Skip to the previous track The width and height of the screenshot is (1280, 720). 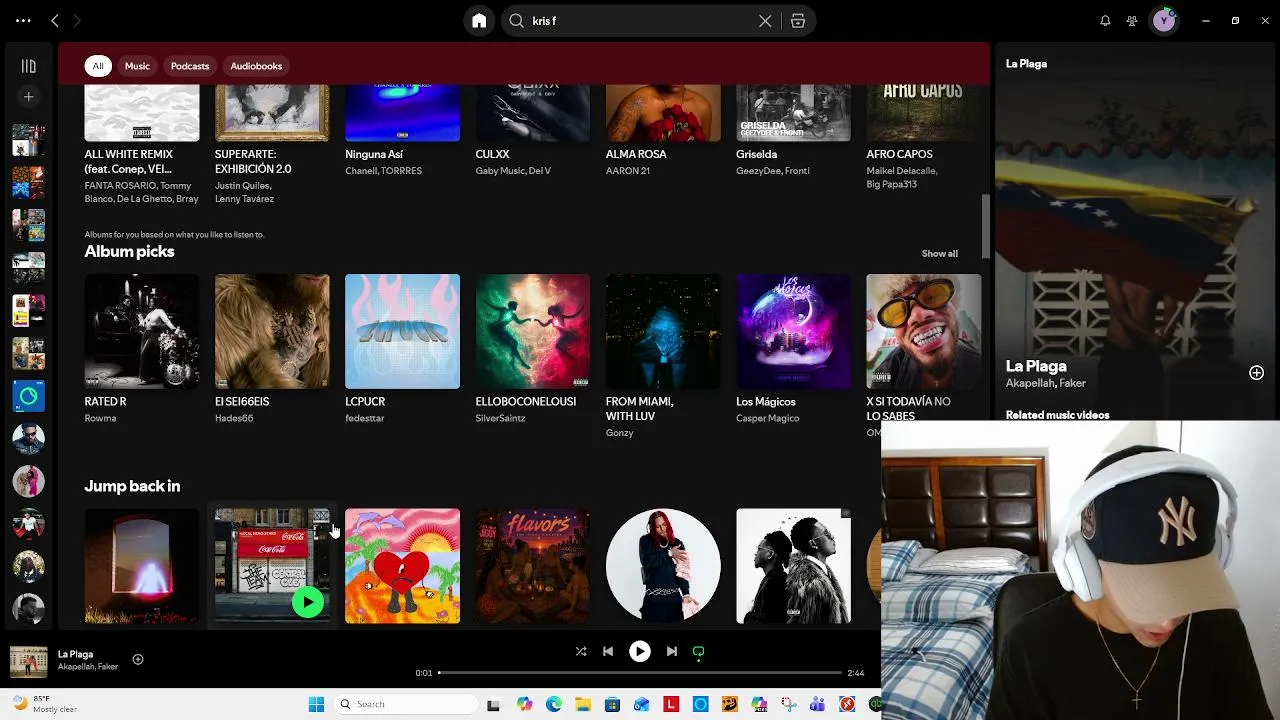point(608,651)
